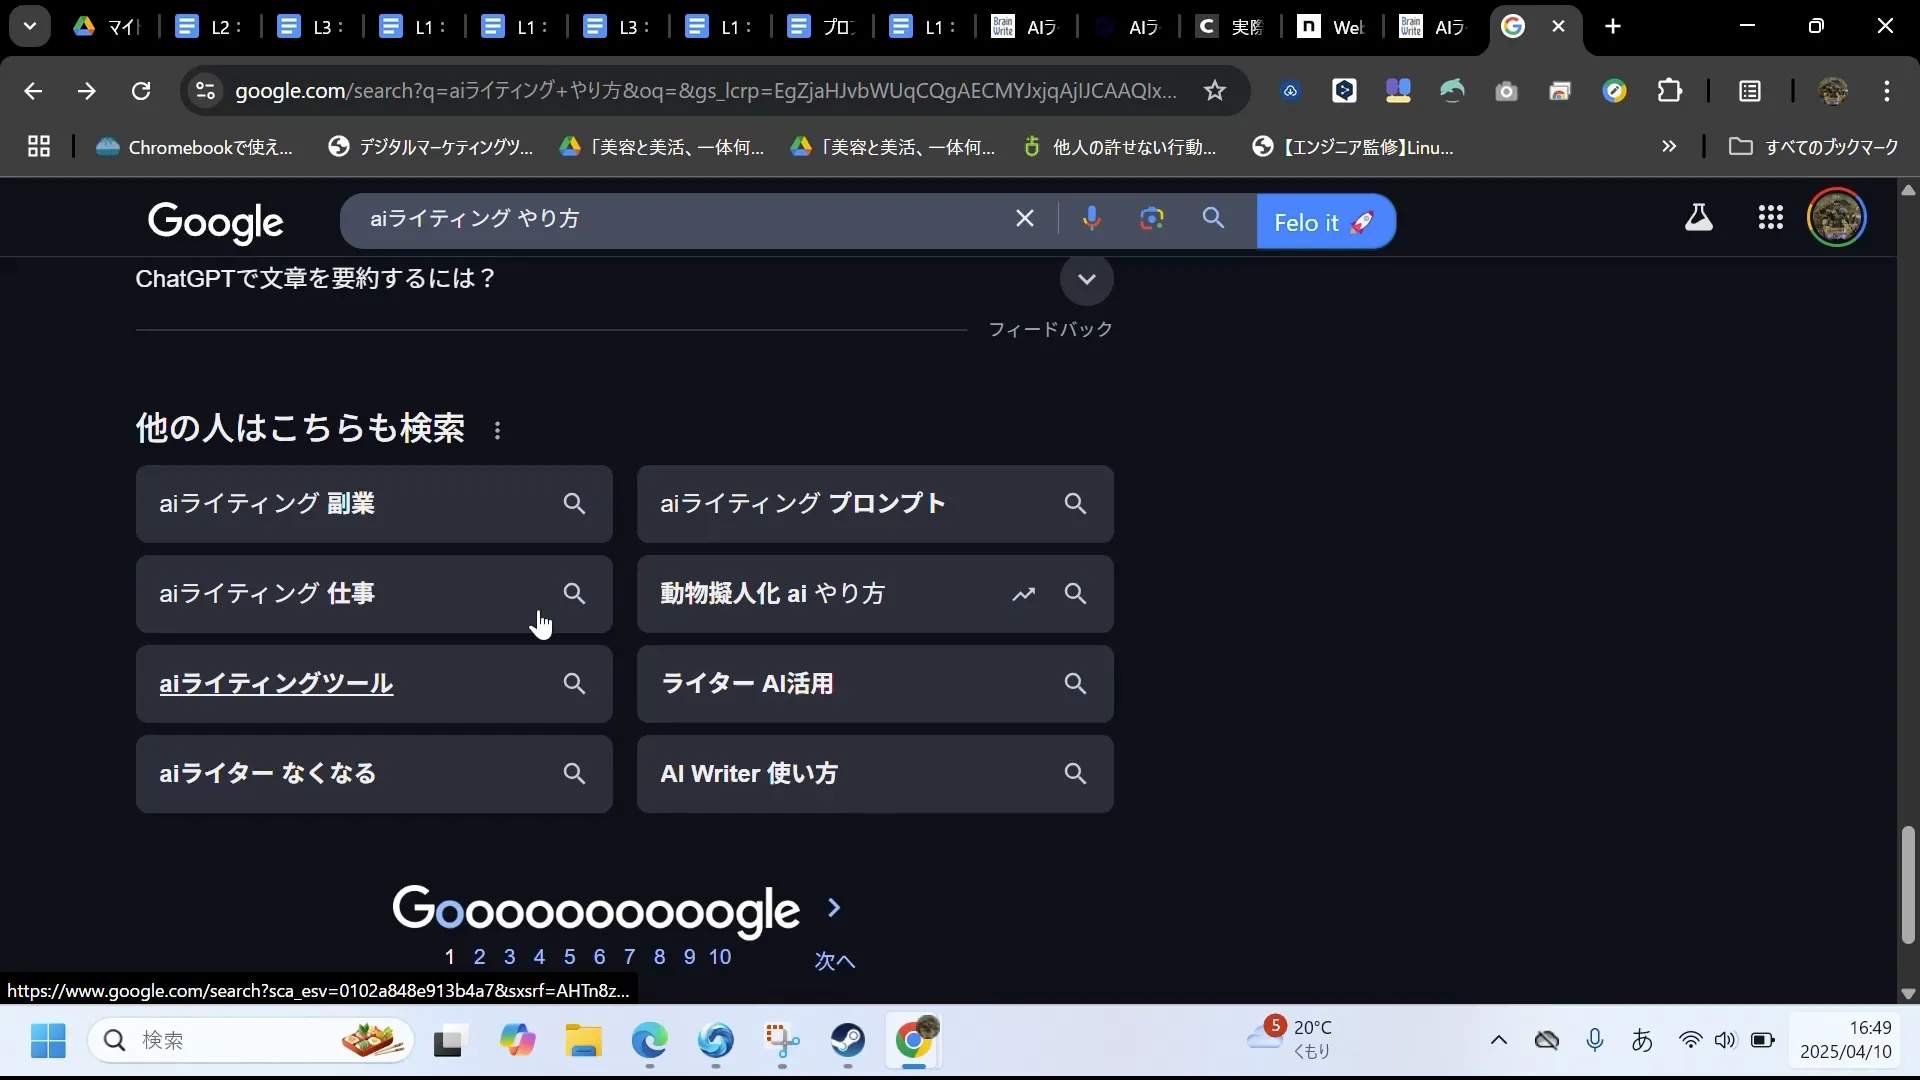Open a new tab
Viewport: 1920px width, 1080px height.
coord(1613,27)
